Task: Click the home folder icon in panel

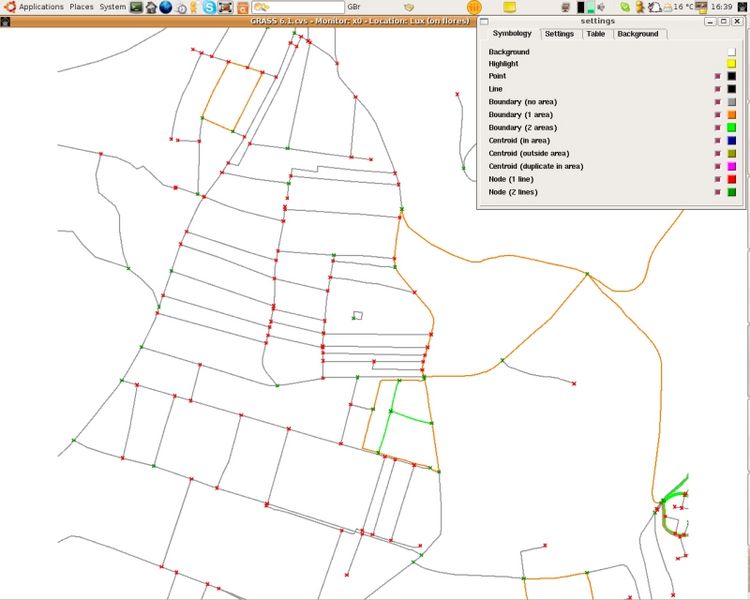Action: click(x=151, y=7)
